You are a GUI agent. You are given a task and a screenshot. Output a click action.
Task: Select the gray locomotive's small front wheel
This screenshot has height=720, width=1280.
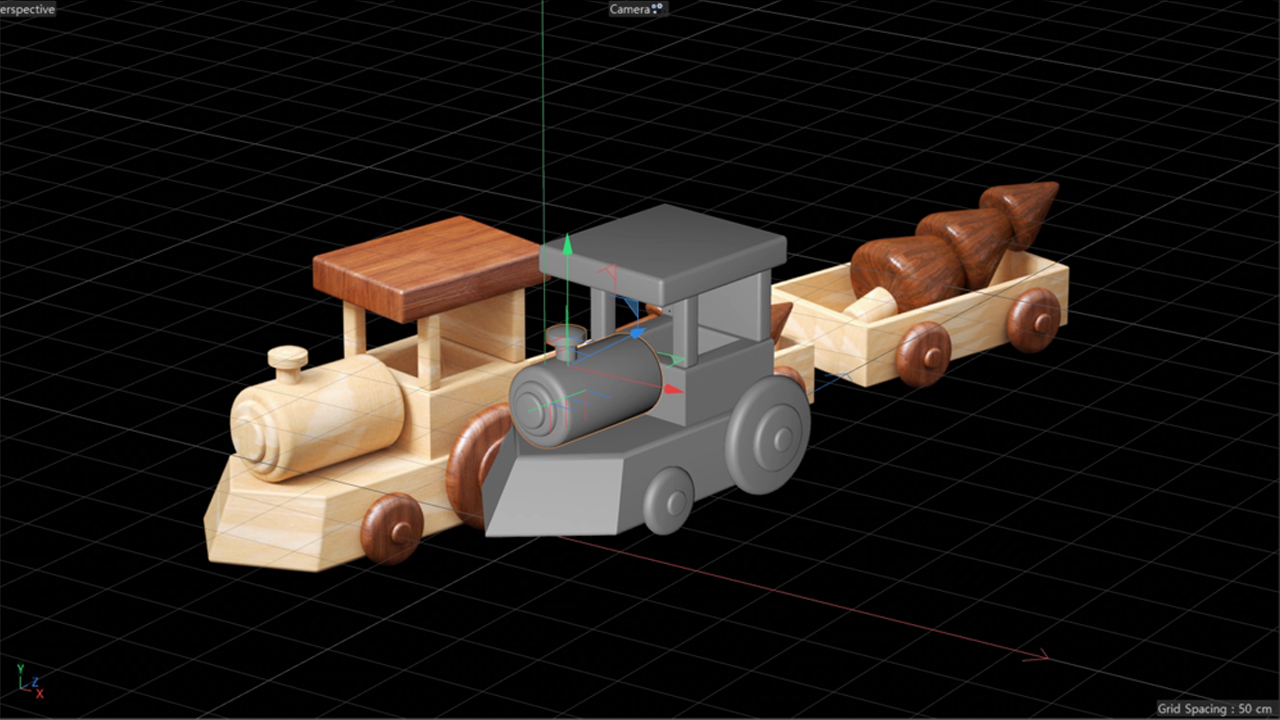click(669, 500)
